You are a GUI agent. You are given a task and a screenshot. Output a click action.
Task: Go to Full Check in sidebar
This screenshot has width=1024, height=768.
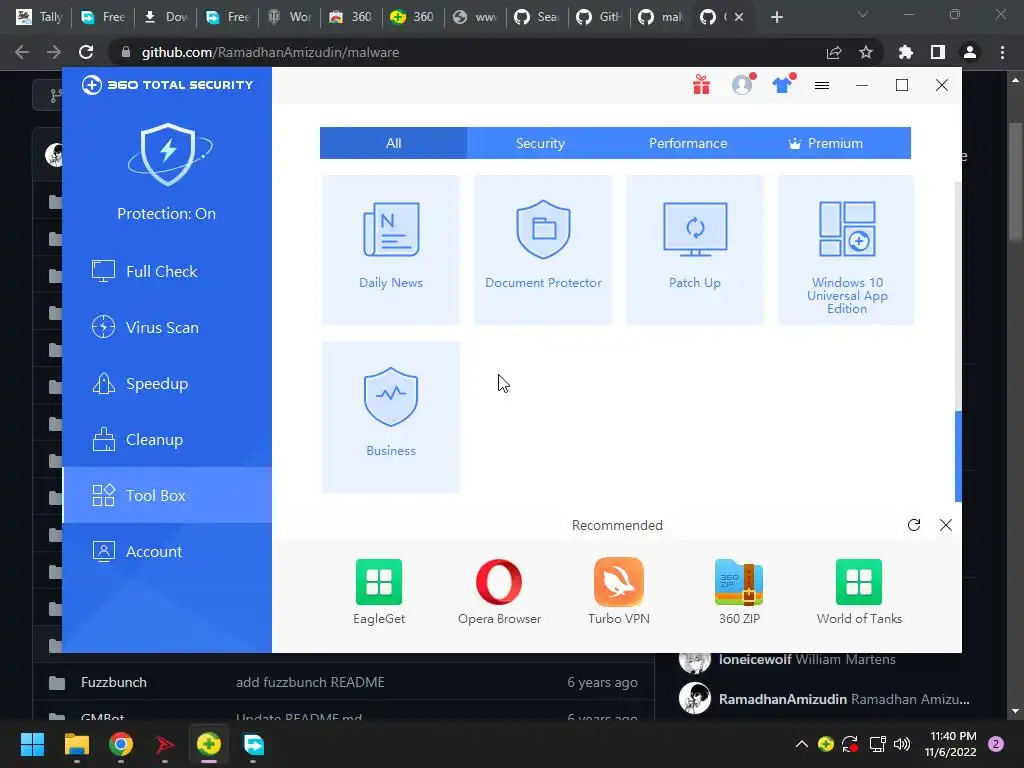coord(167,271)
